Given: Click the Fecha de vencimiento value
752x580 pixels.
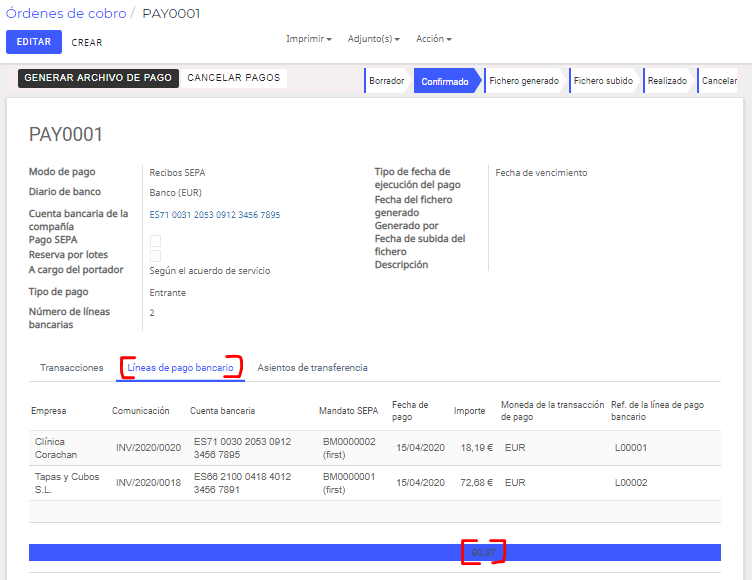Looking at the screenshot, I should pyautogui.click(x=541, y=173).
